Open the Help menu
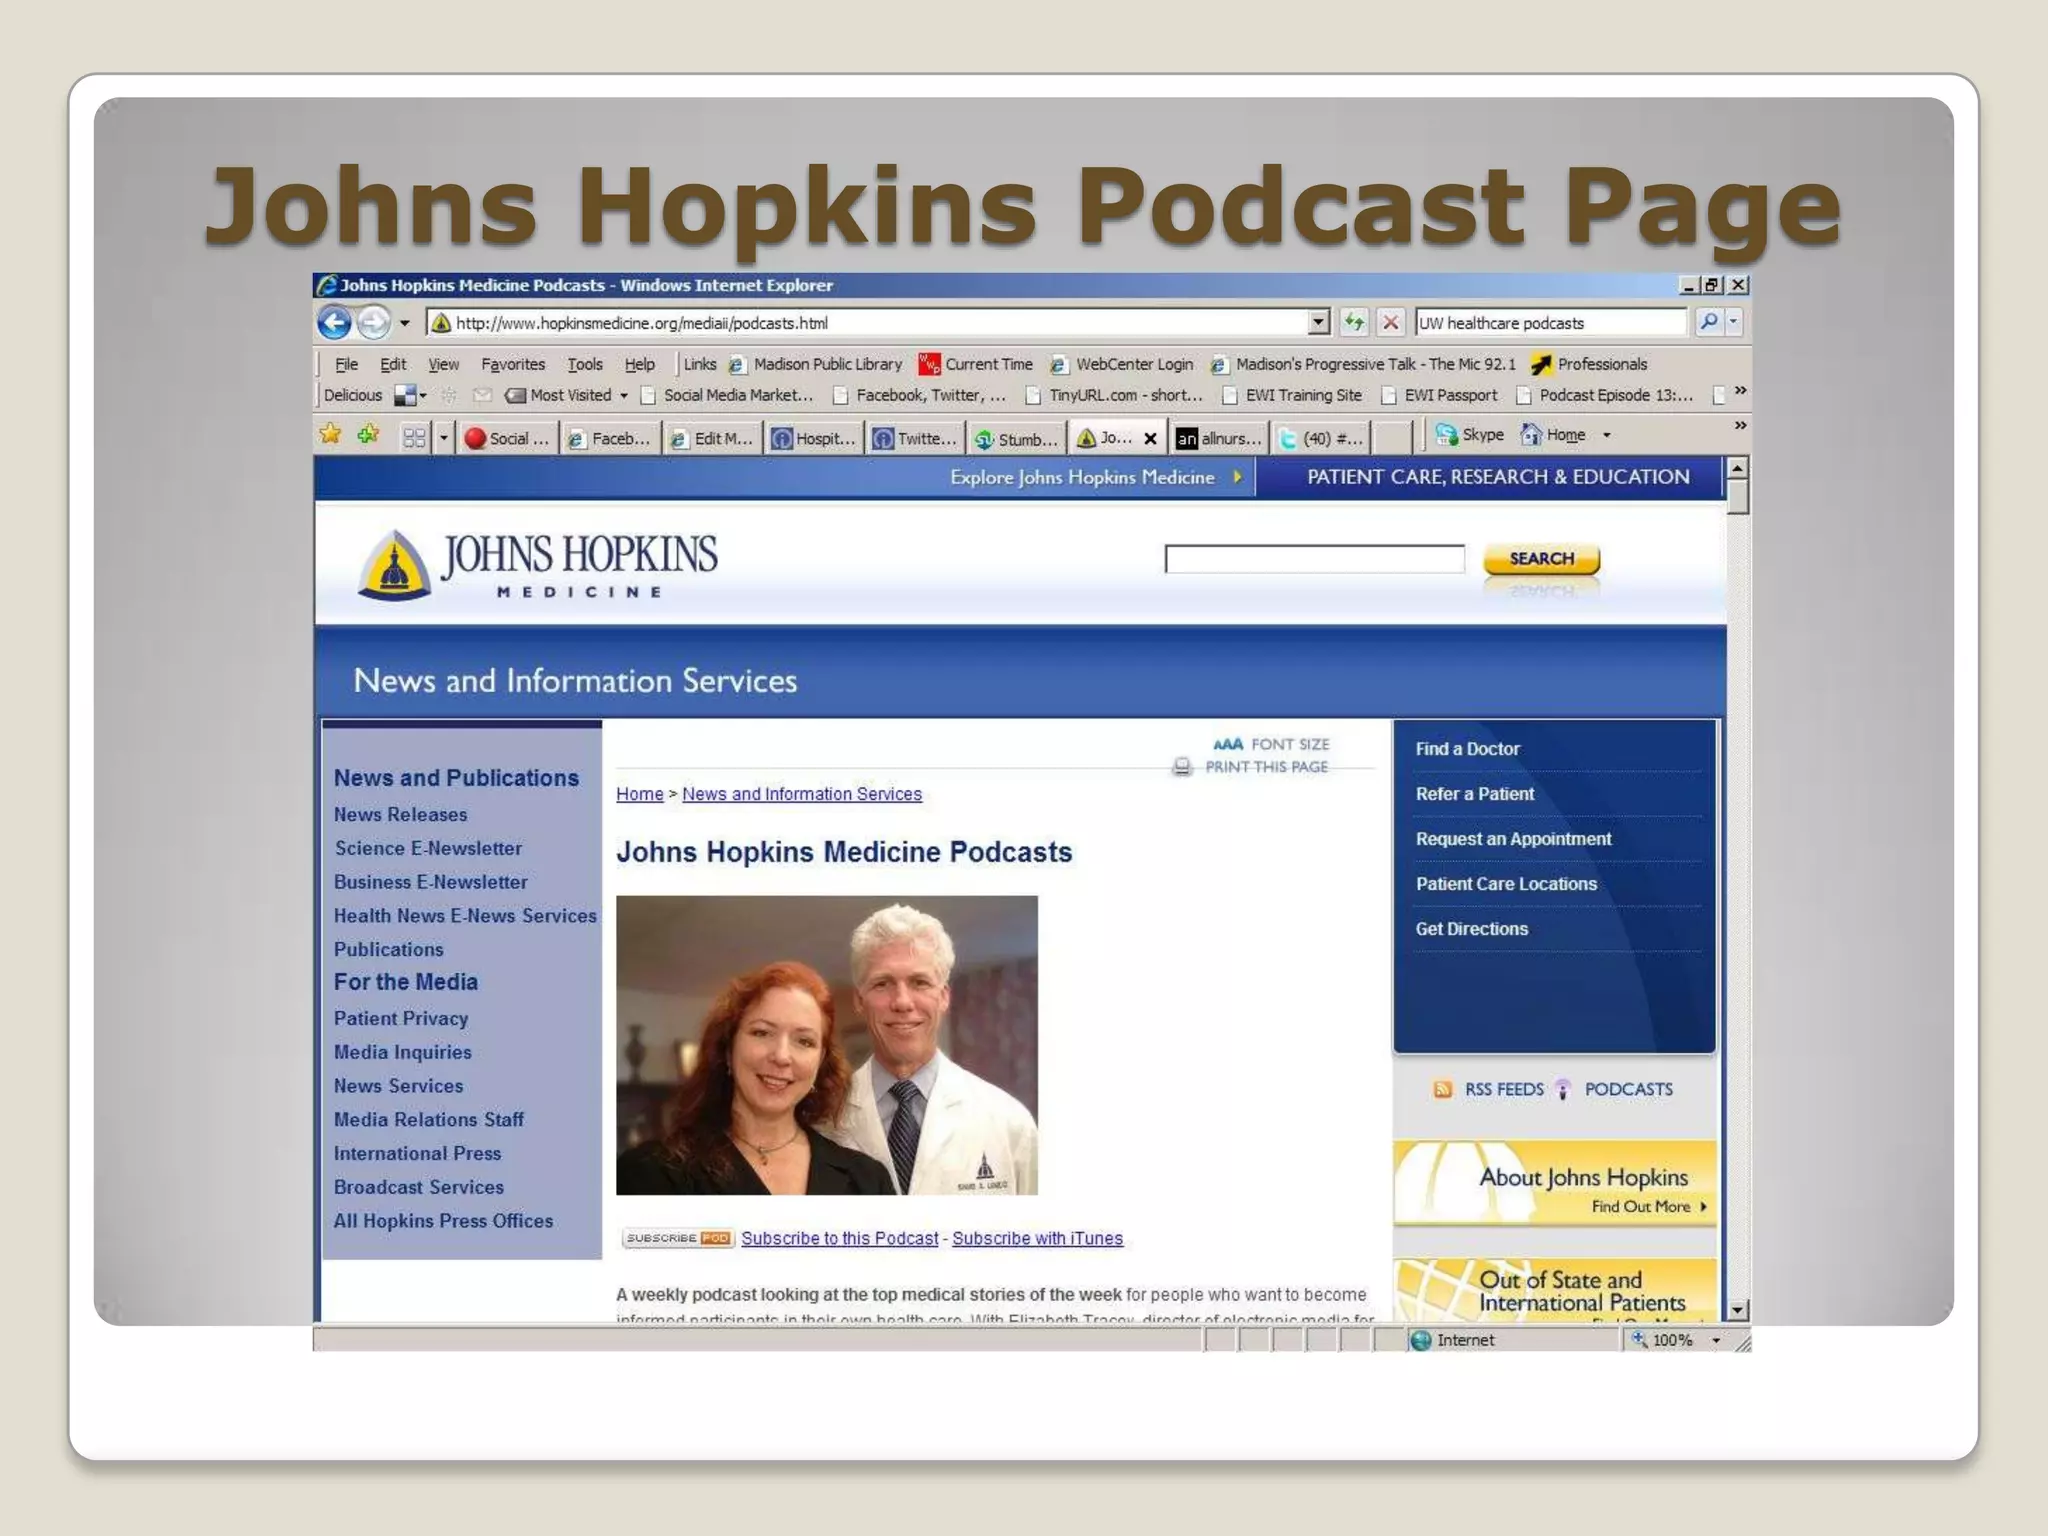2048x1536 pixels. (640, 364)
